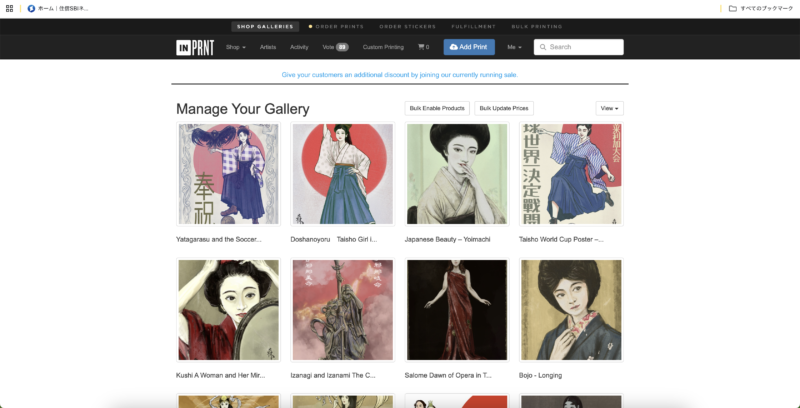Open Salome Dawn of Opera thumbnail
The width and height of the screenshot is (800, 408).
coord(457,310)
